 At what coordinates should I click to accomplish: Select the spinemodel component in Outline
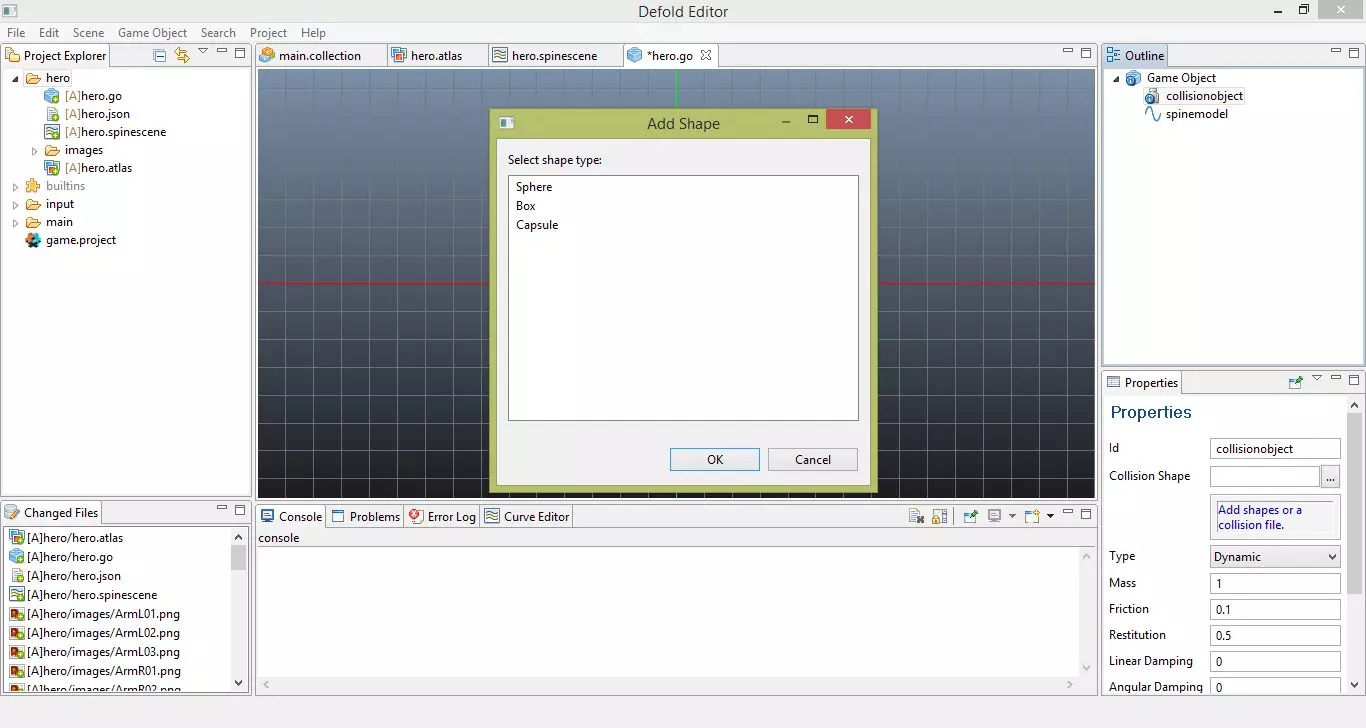(1196, 114)
